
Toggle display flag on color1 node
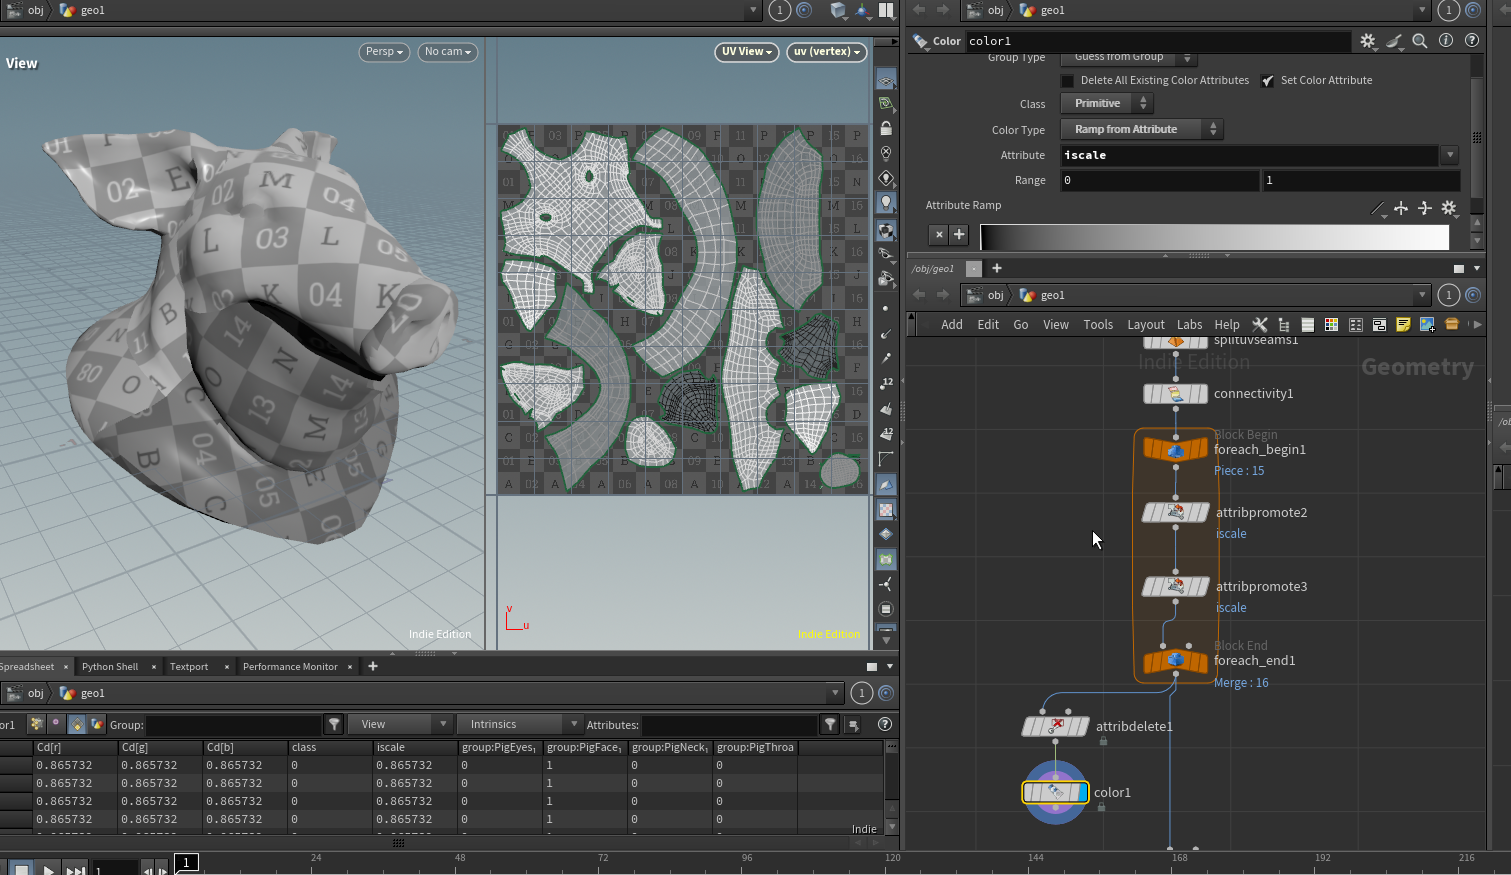1082,792
